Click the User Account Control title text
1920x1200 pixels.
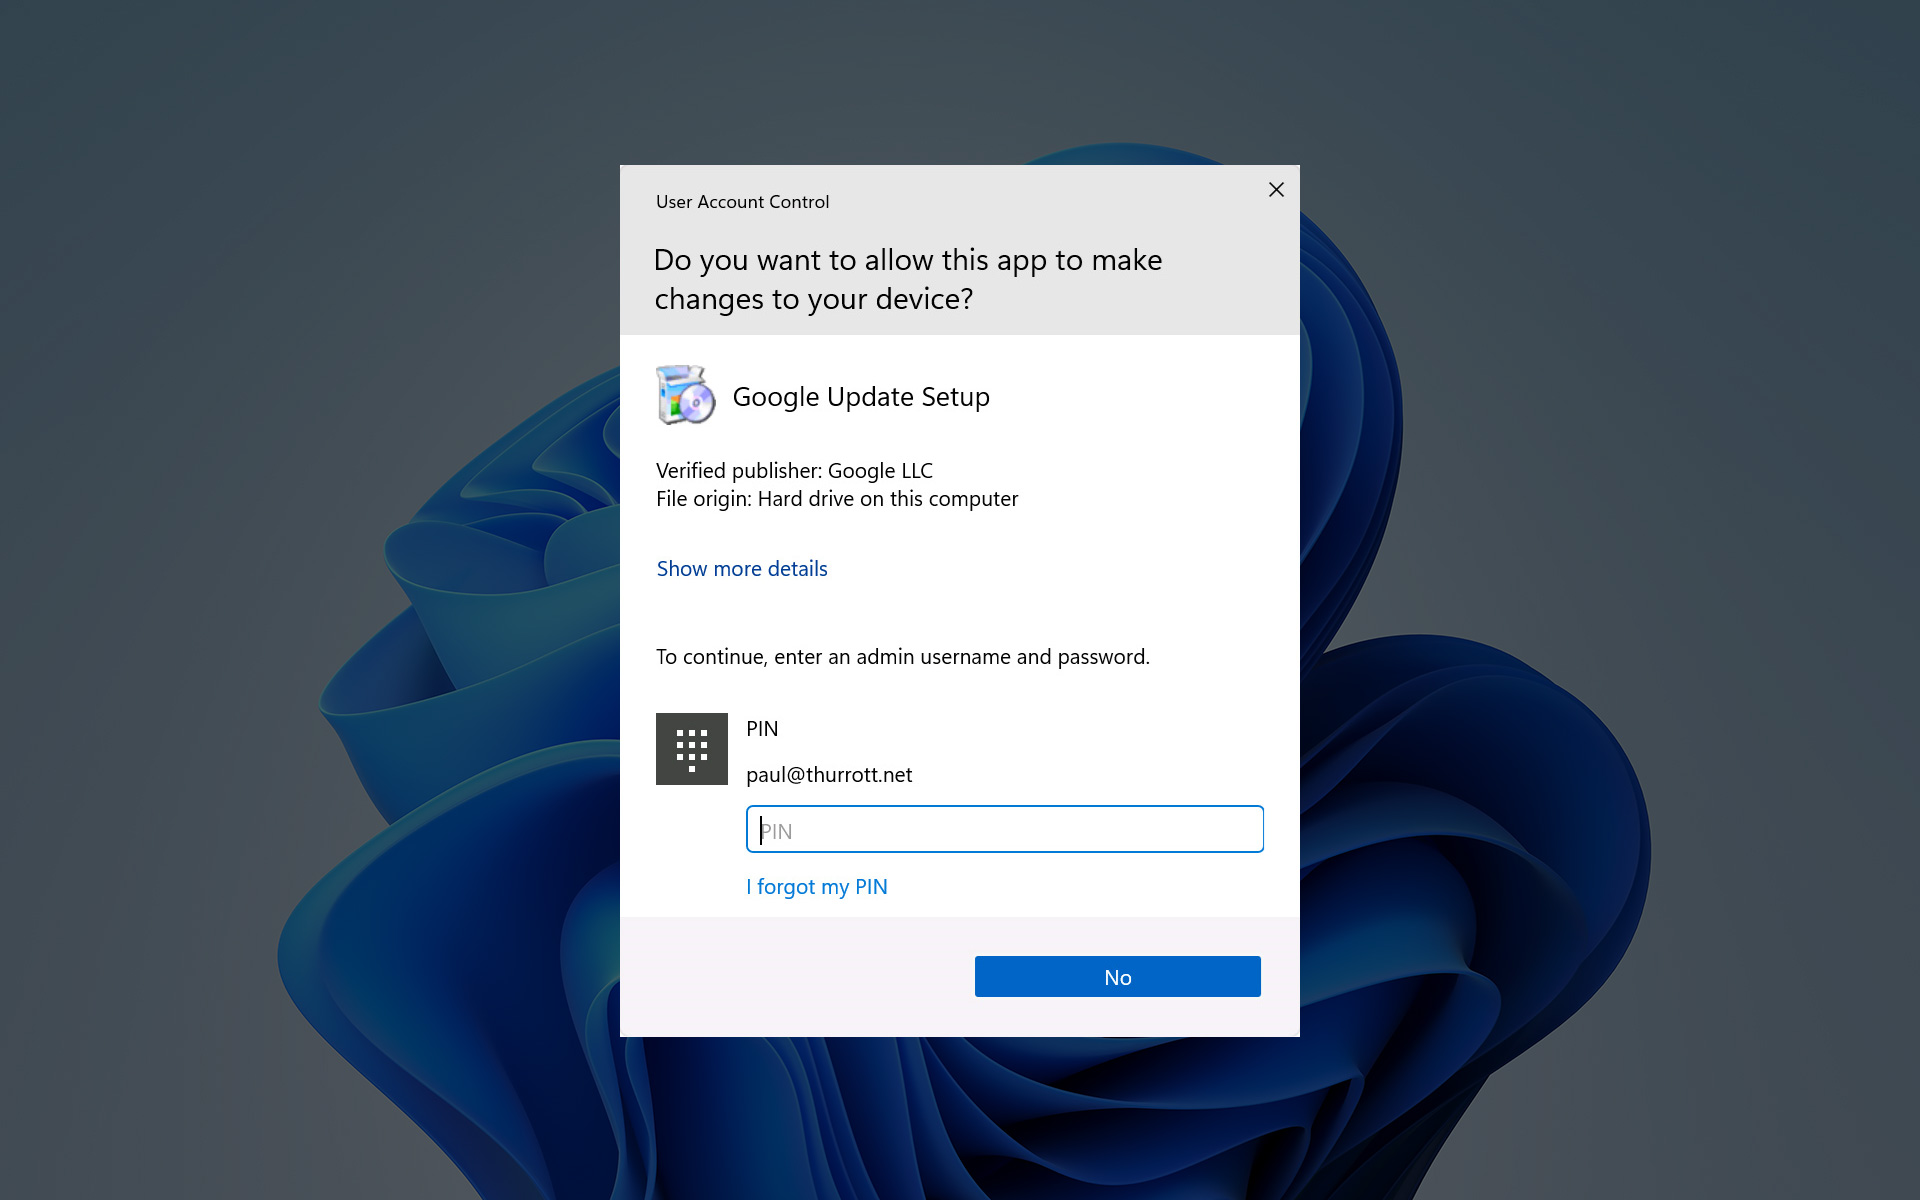coord(742,202)
